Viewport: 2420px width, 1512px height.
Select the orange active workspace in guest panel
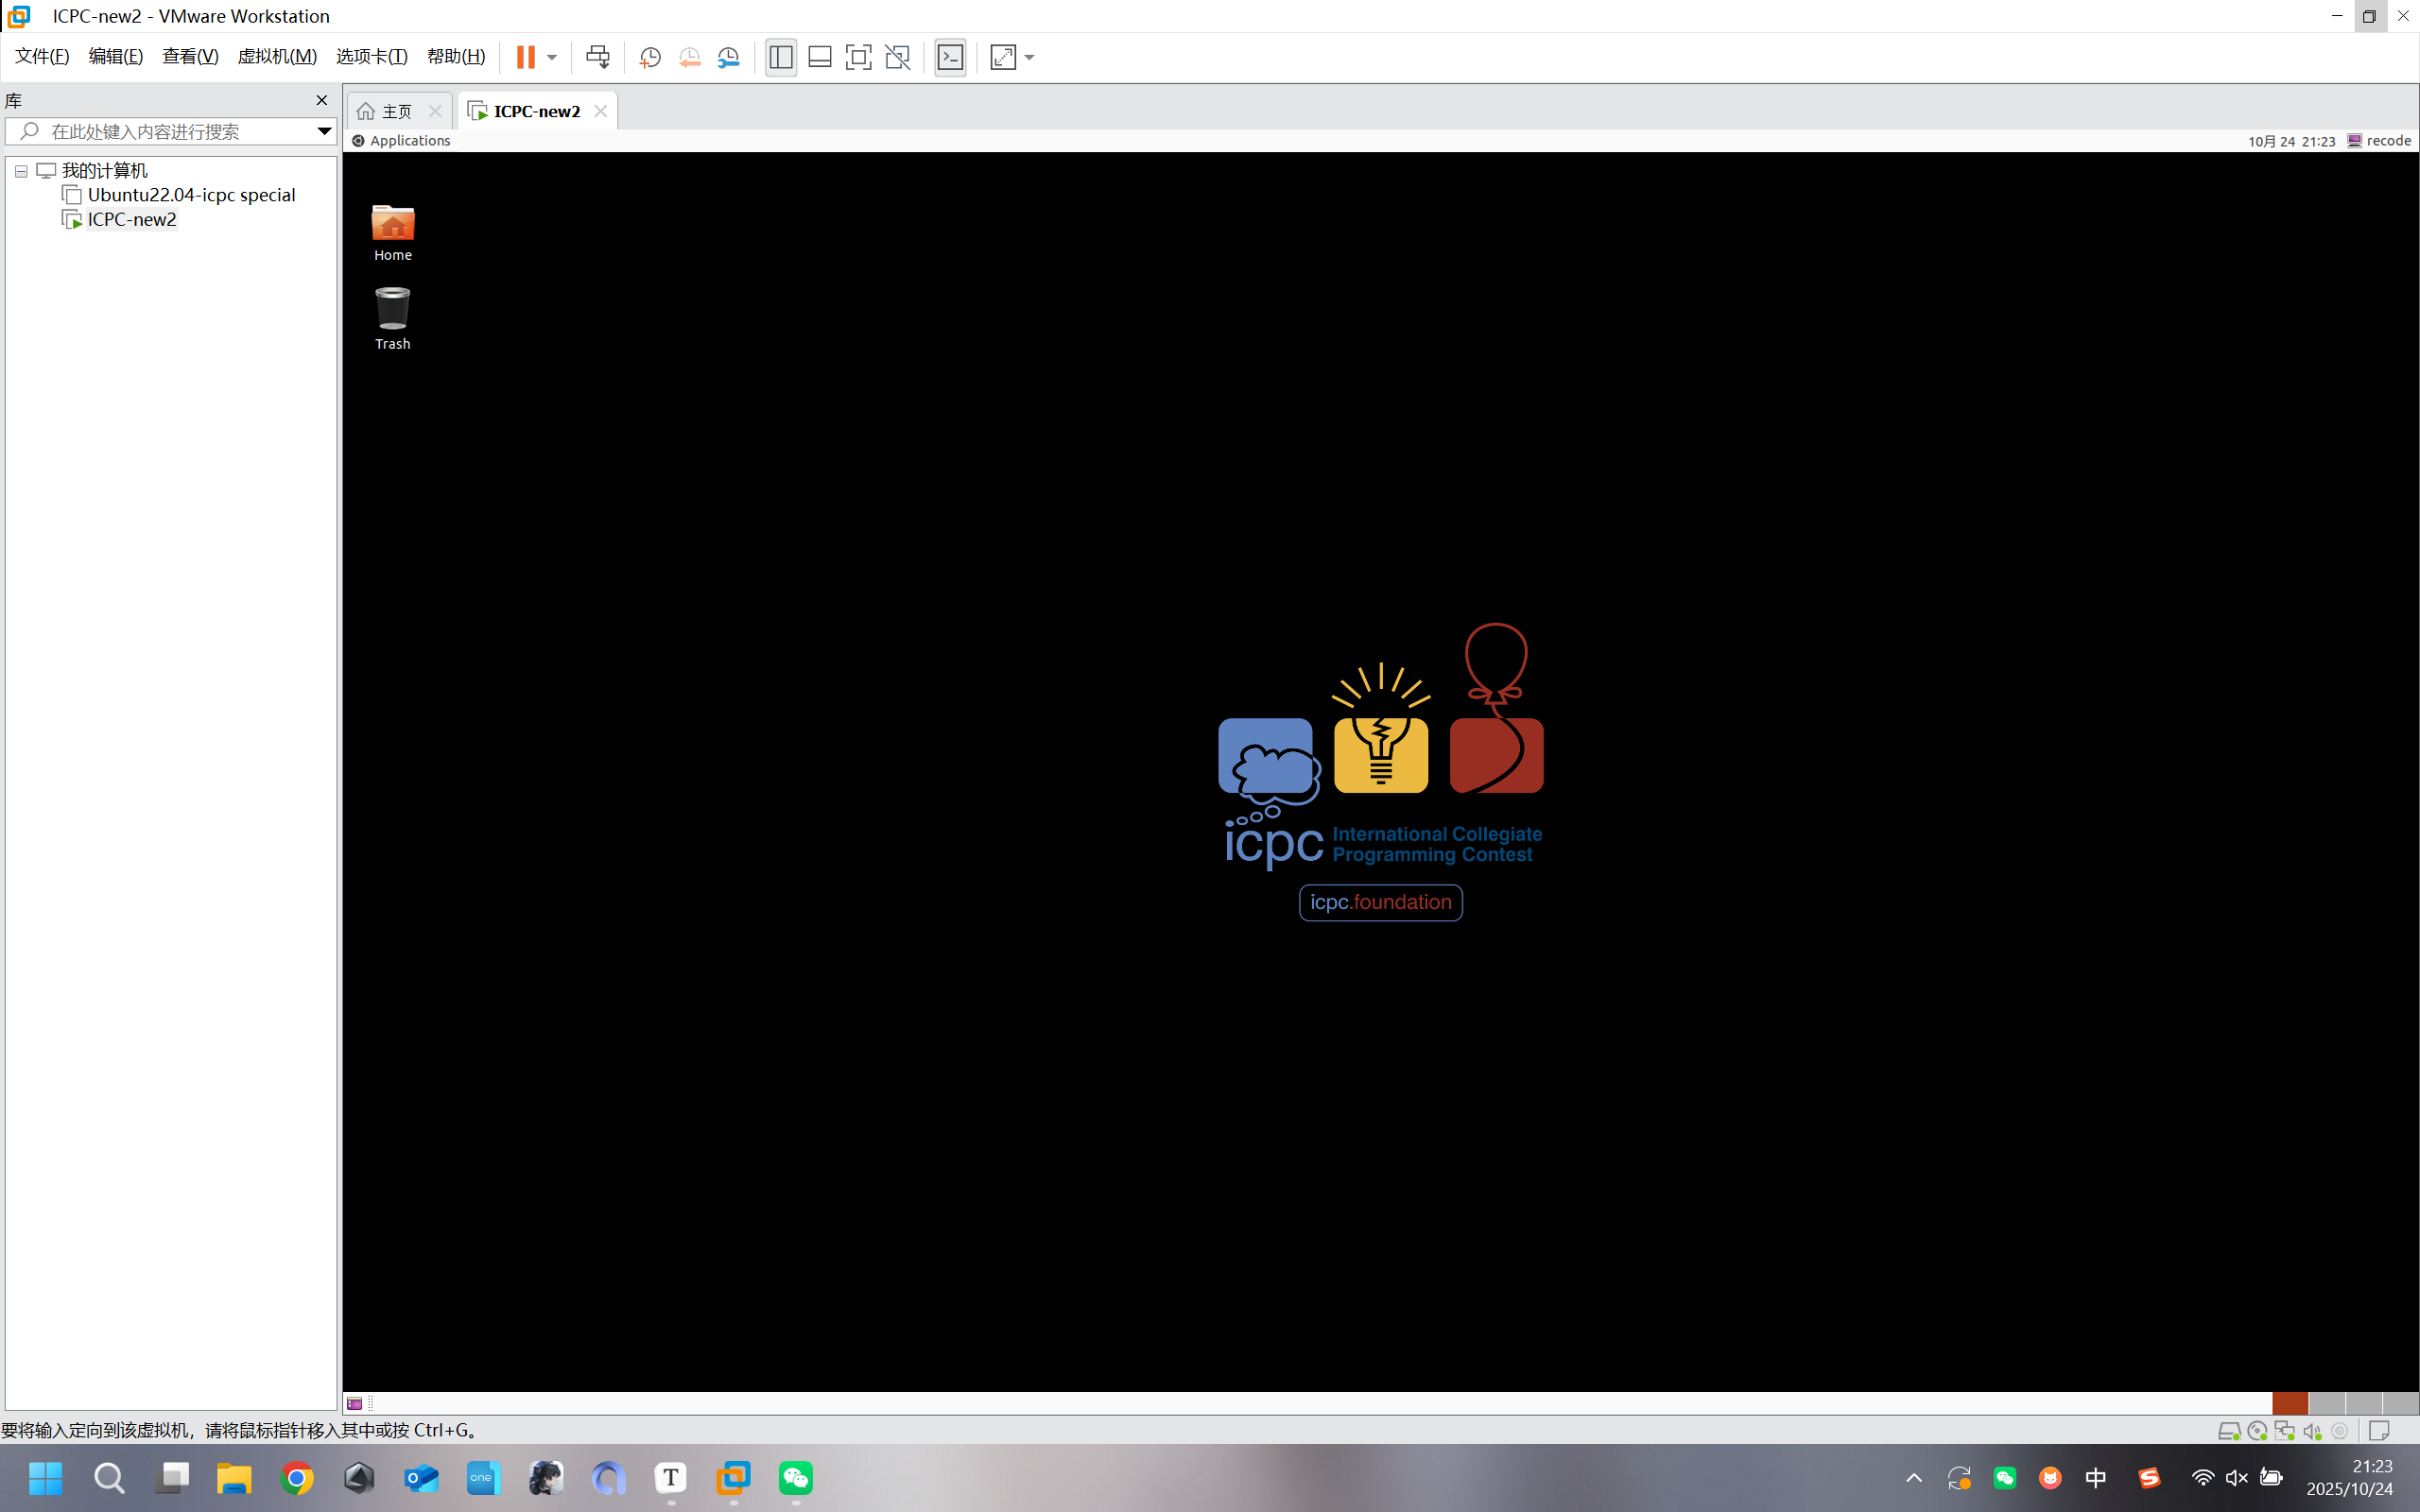pyautogui.click(x=2289, y=1403)
